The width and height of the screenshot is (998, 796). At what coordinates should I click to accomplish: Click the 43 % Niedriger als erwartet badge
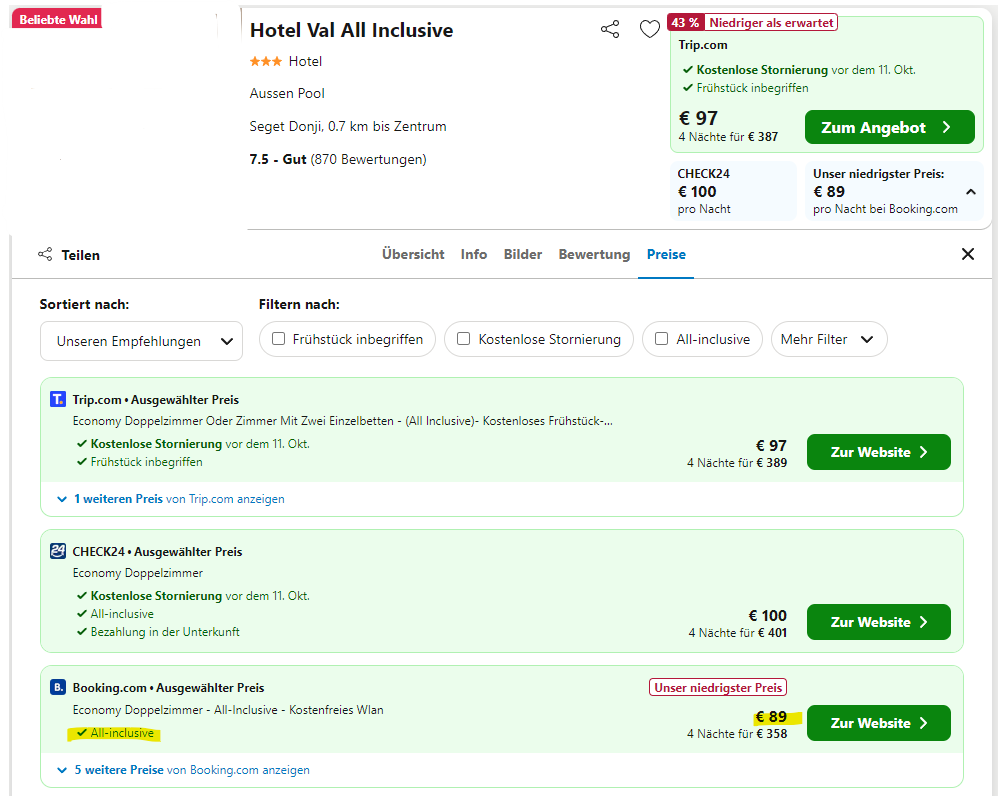tap(752, 23)
